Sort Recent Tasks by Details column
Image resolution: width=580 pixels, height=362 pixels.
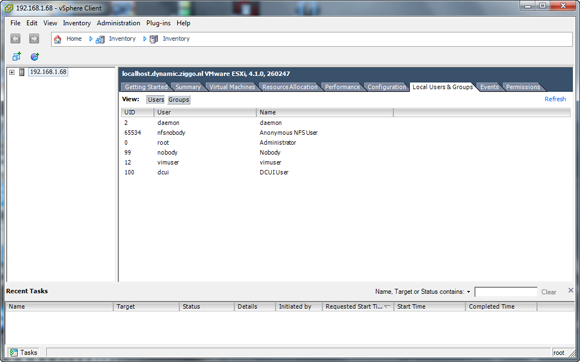255,307
